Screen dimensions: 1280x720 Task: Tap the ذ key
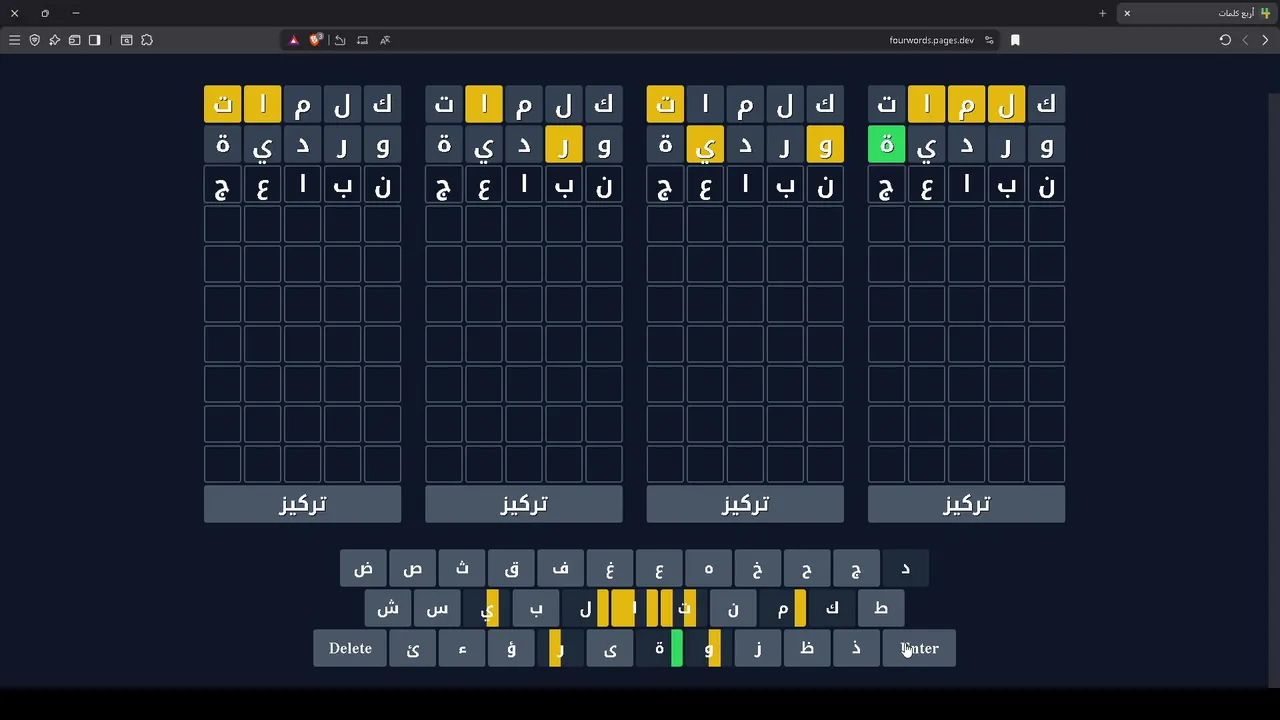(x=856, y=648)
